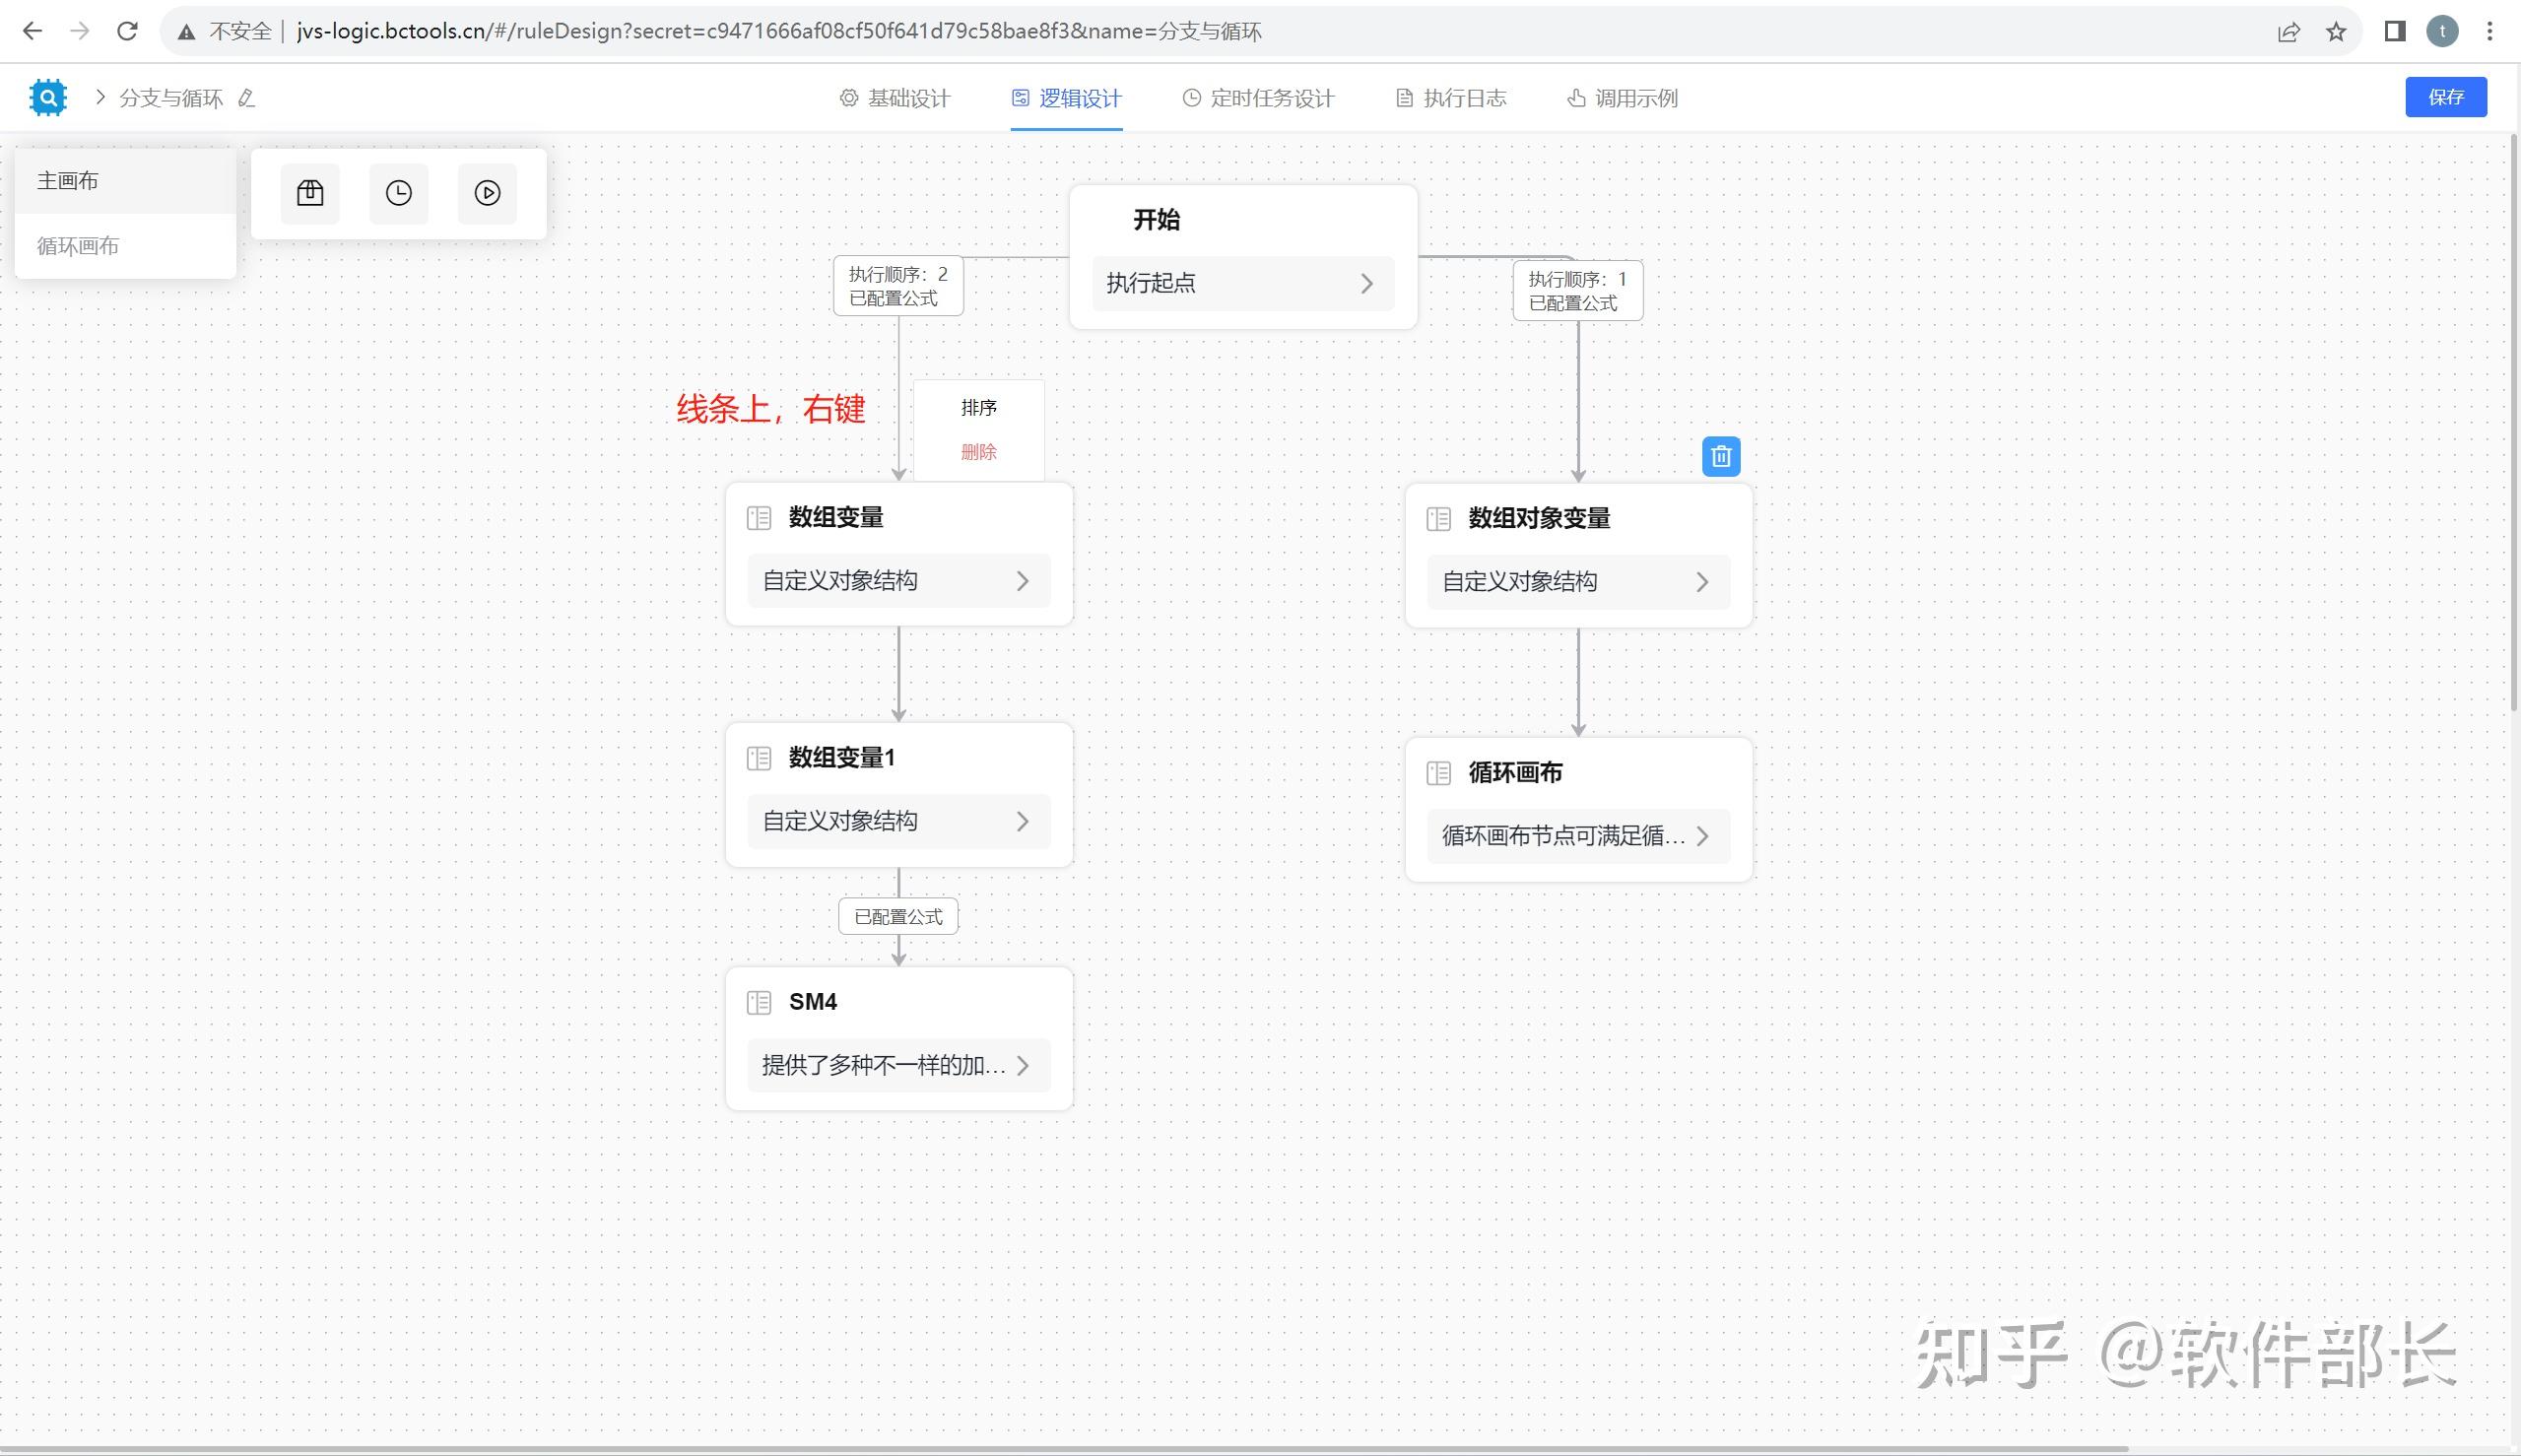Select 循环画布 in canvas list
2521x1456 pixels.
[x=78, y=246]
